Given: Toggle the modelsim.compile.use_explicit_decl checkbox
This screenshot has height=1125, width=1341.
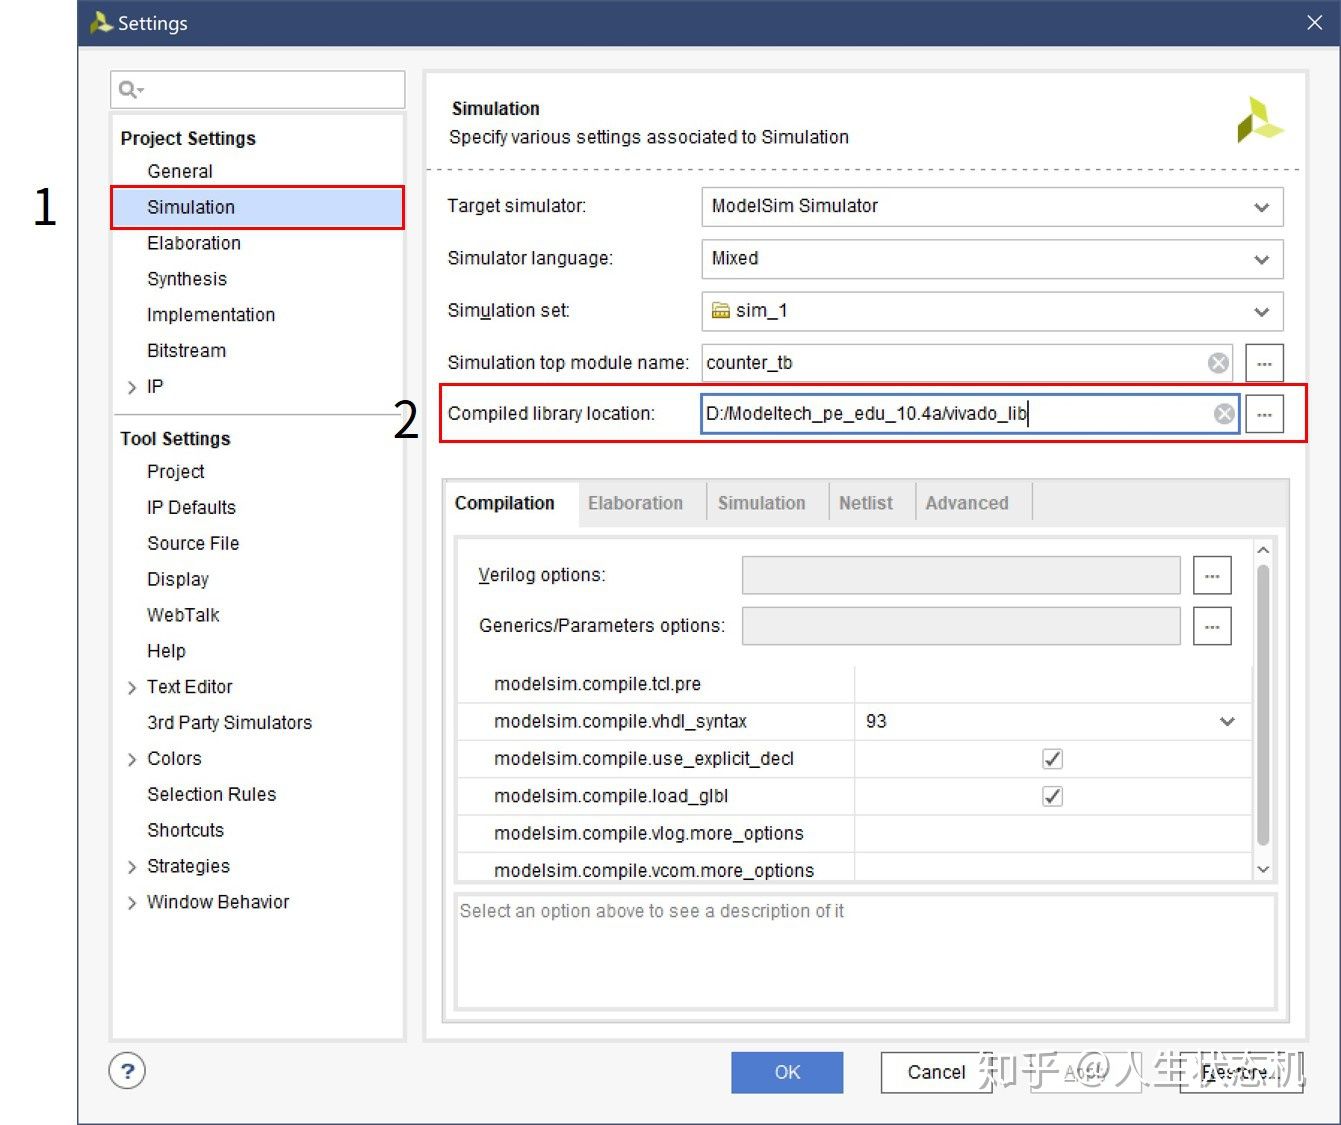Looking at the screenshot, I should (1052, 759).
